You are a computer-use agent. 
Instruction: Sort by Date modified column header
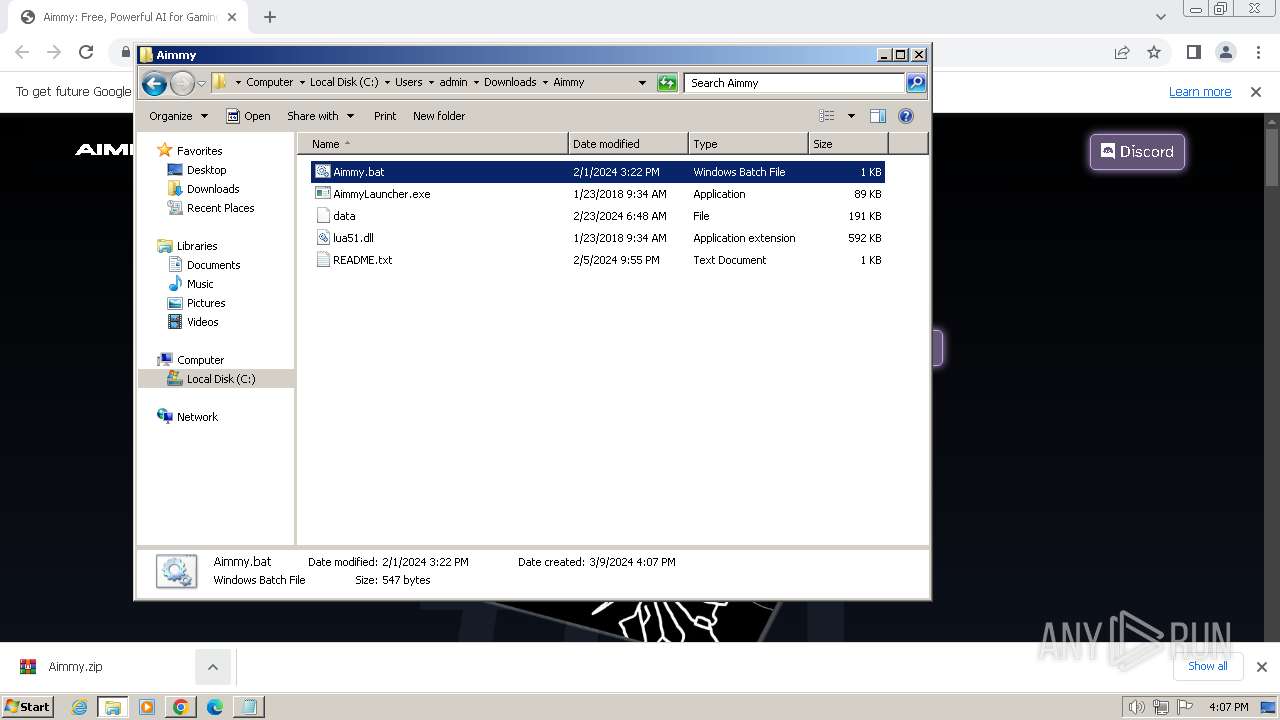628,144
